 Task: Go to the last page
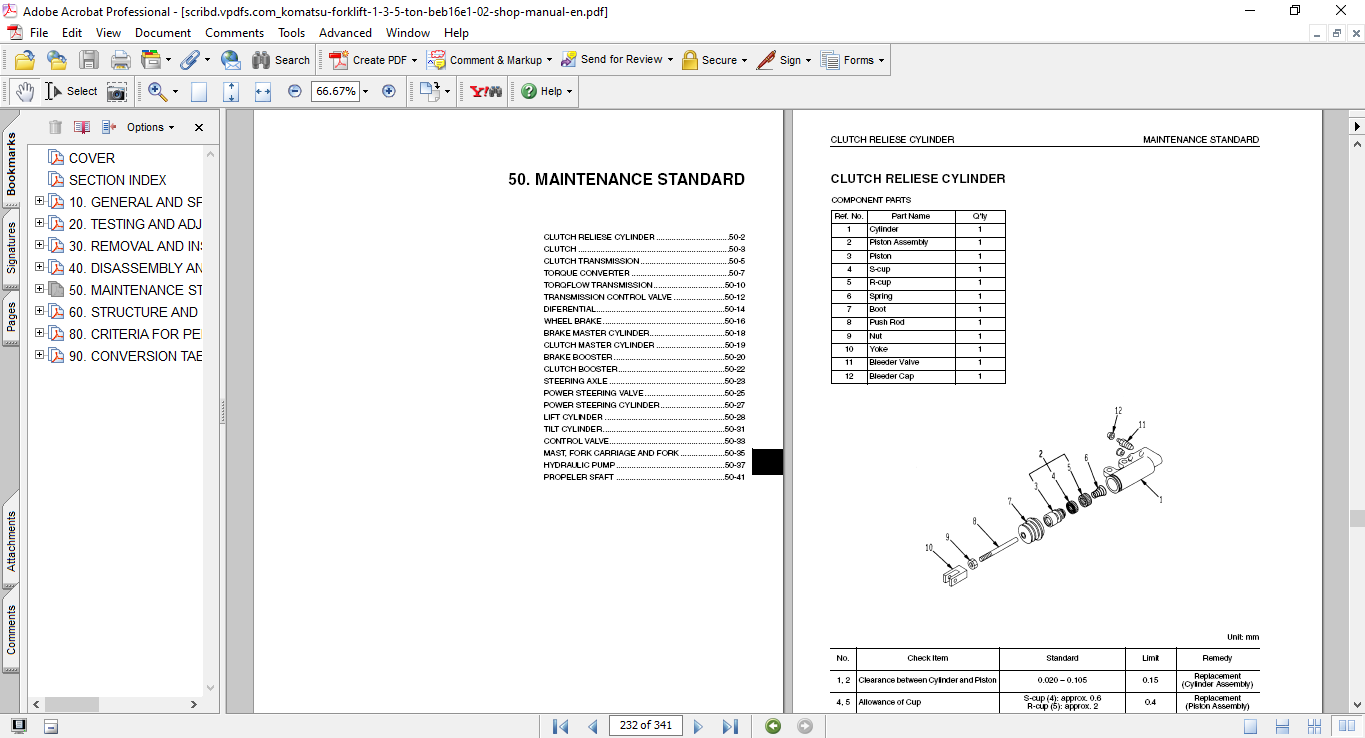coord(730,726)
